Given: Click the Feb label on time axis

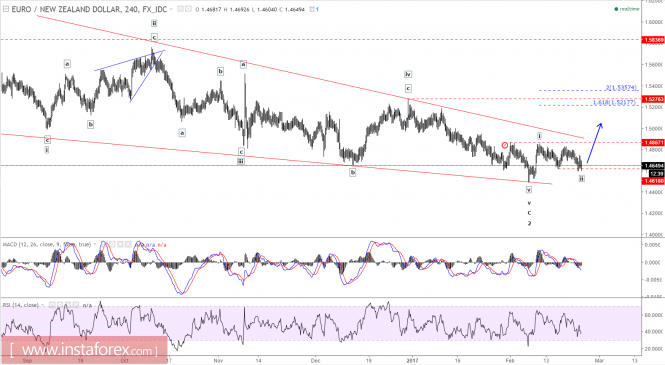Looking at the screenshot, I should coord(510,361).
